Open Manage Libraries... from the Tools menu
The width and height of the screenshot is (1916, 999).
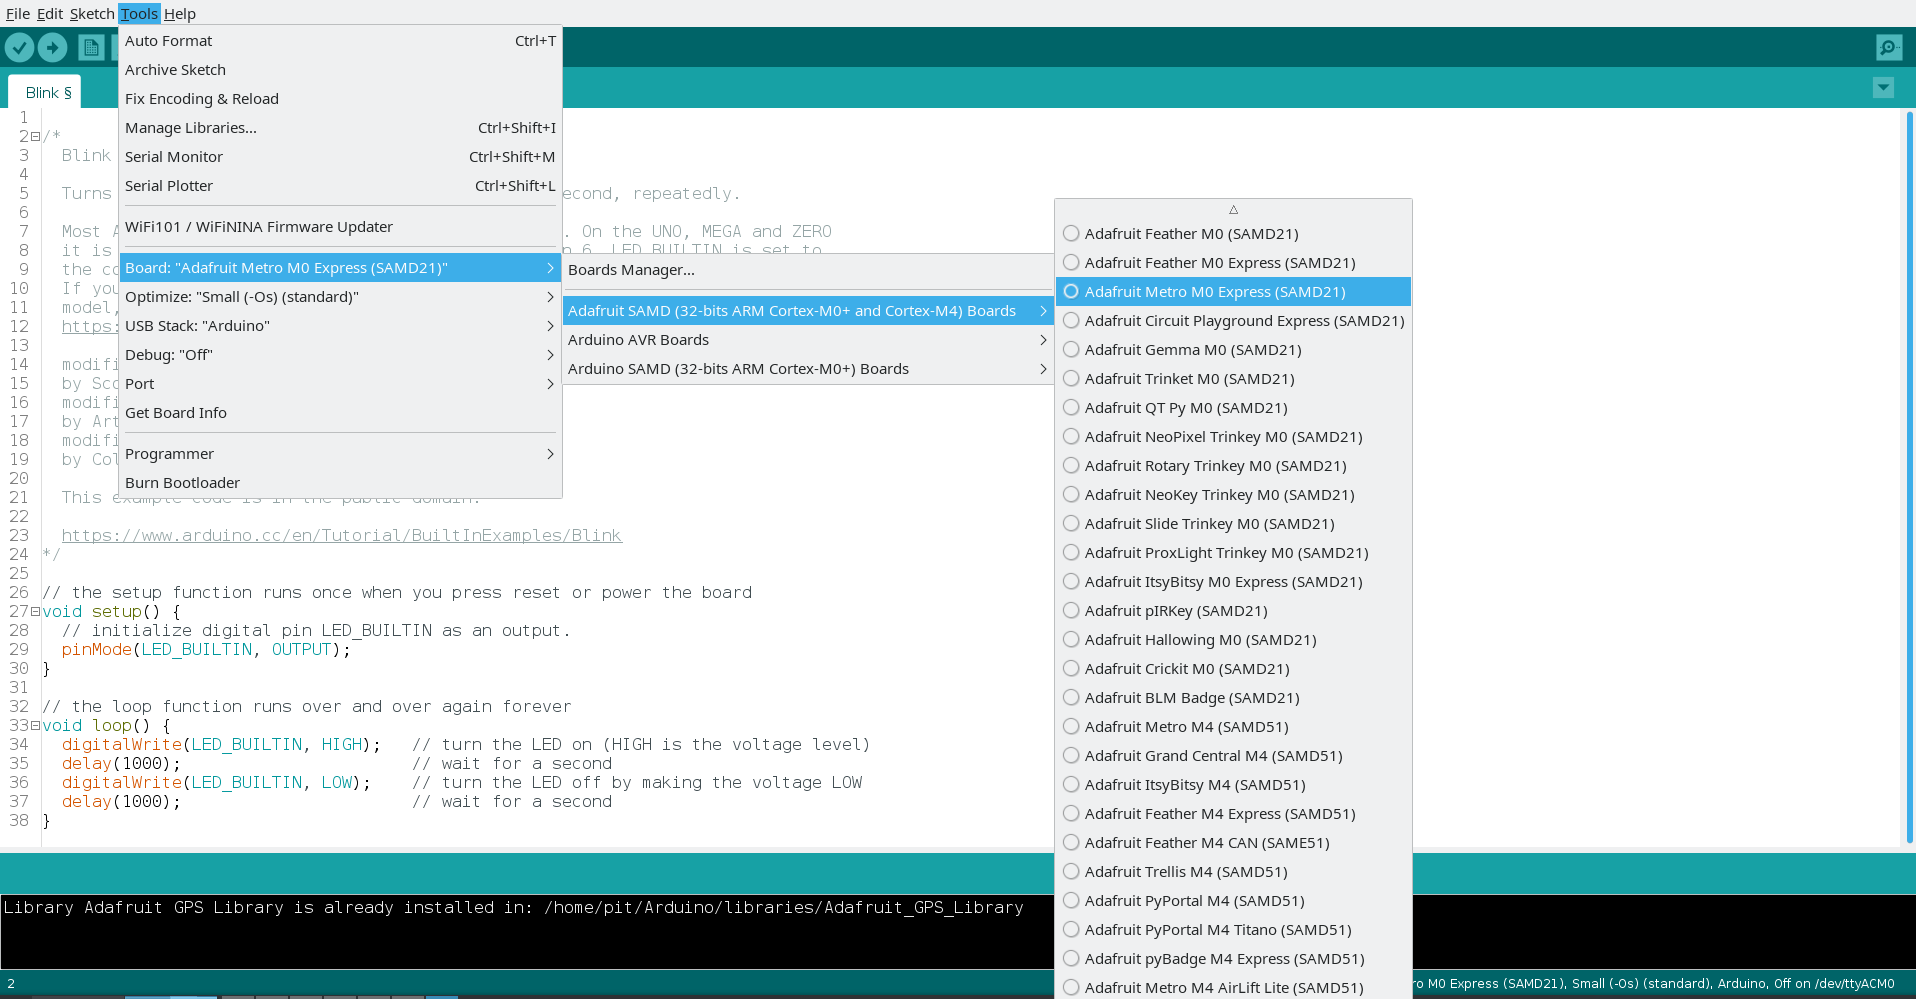point(190,127)
